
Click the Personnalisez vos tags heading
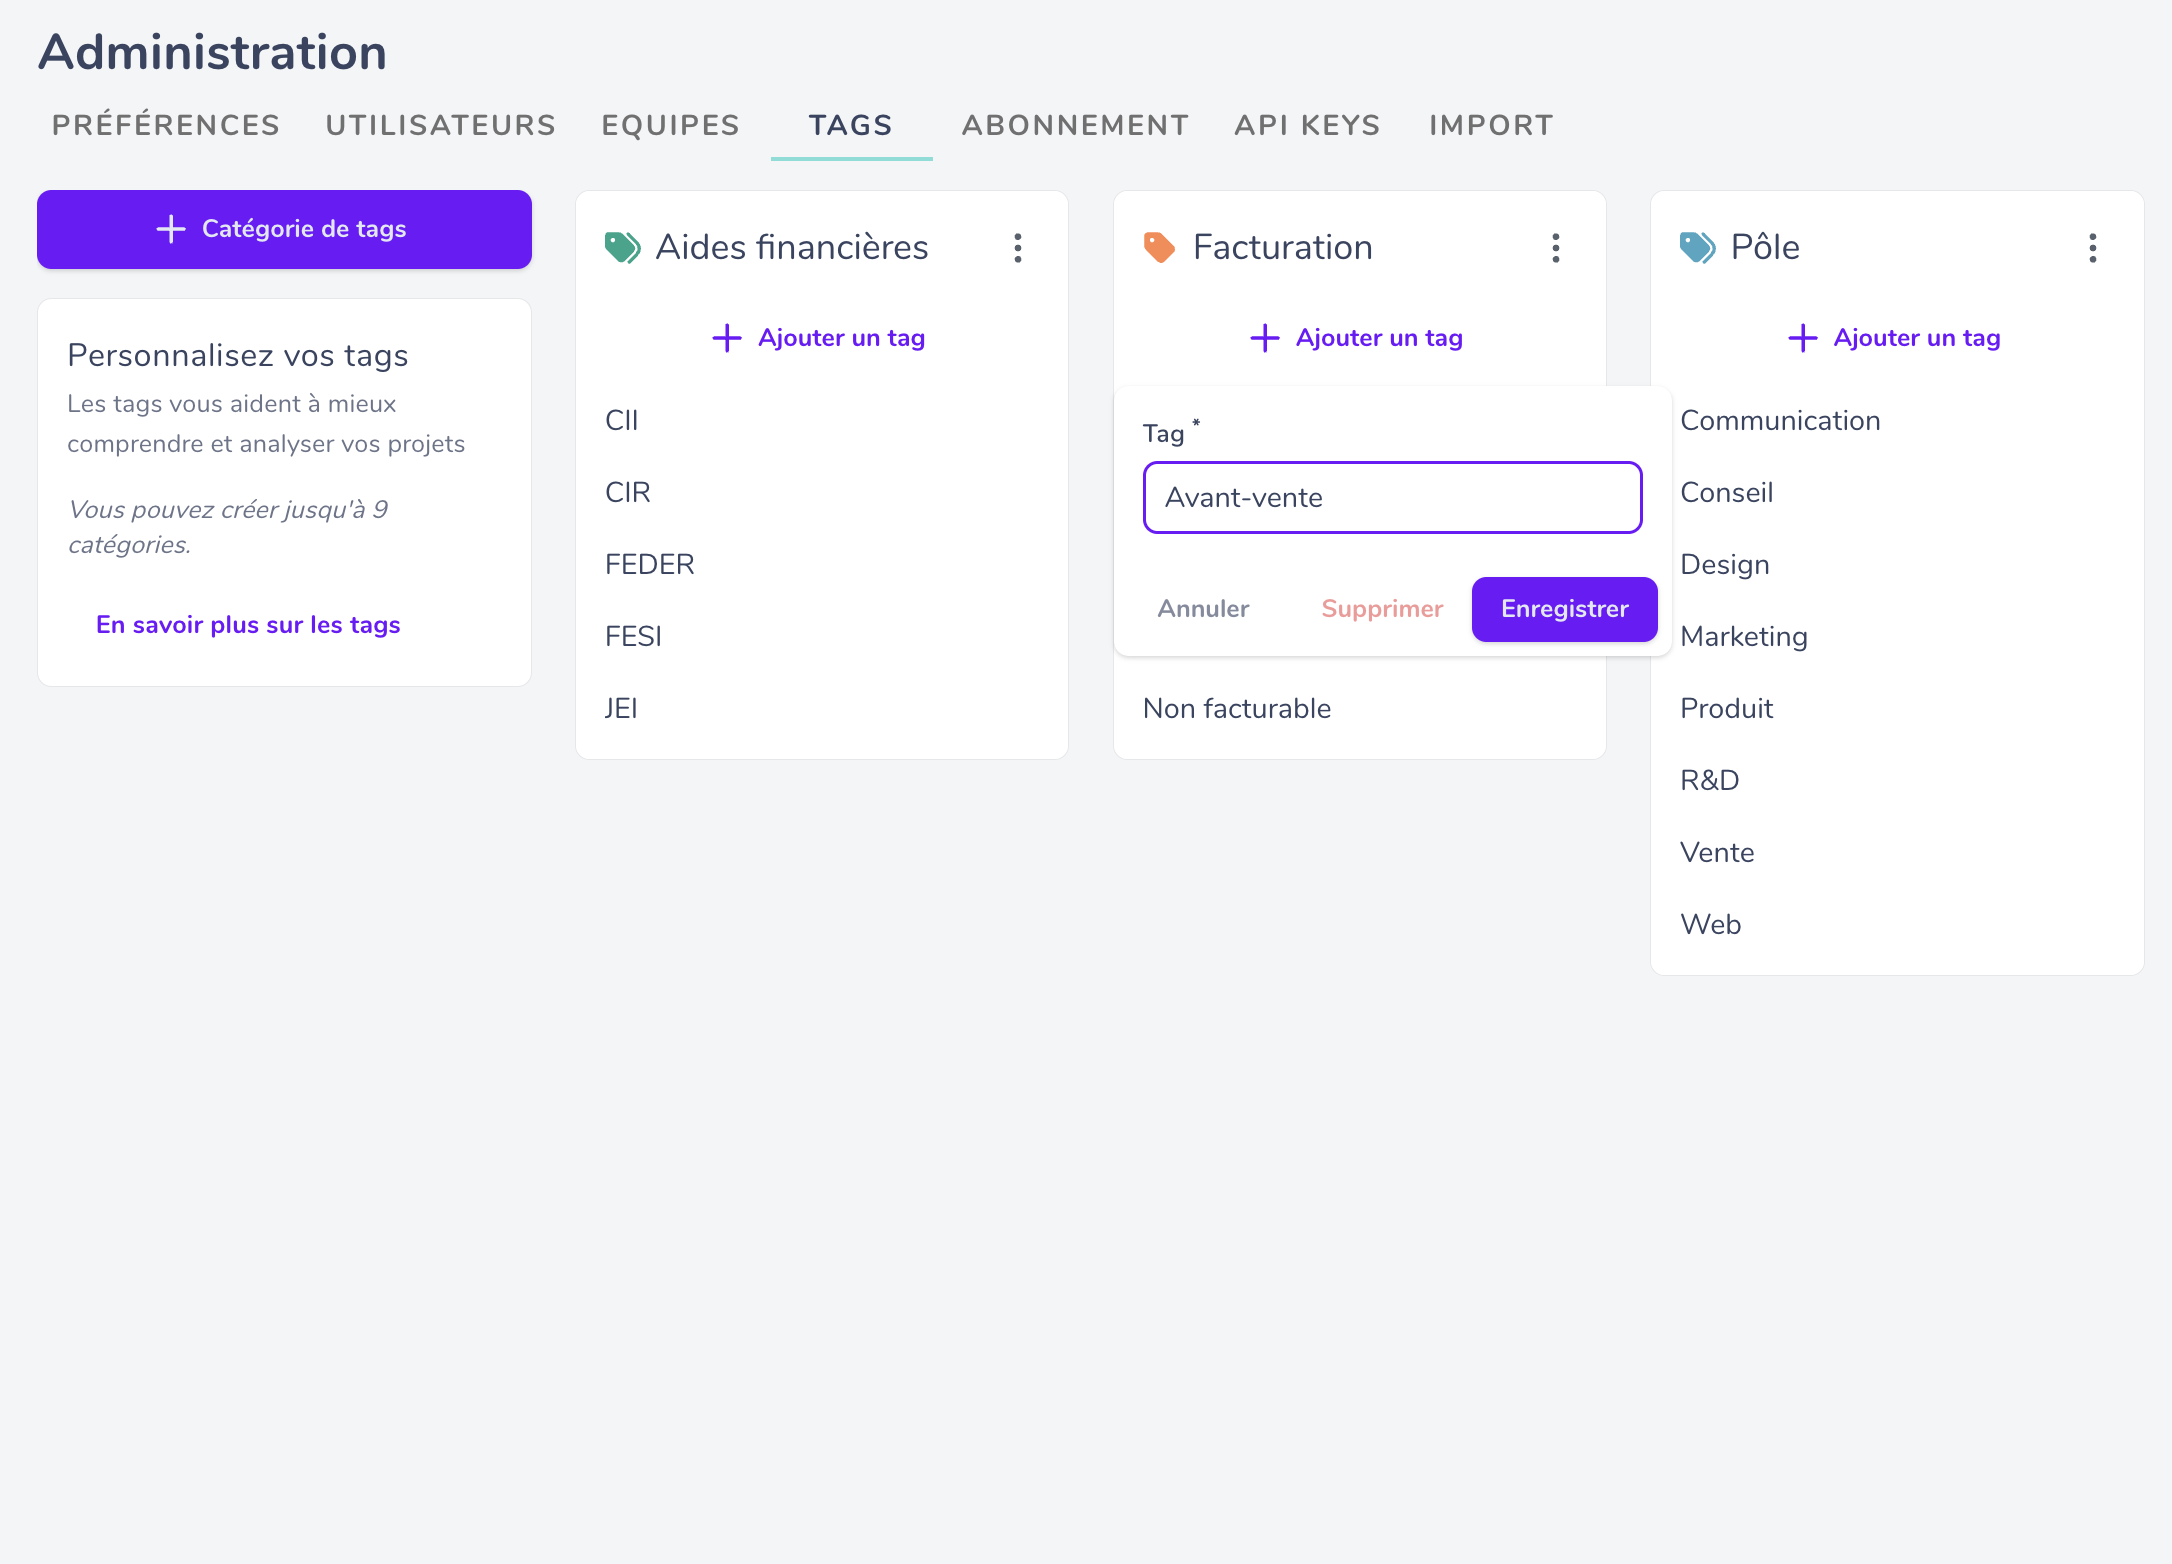pyautogui.click(x=238, y=356)
